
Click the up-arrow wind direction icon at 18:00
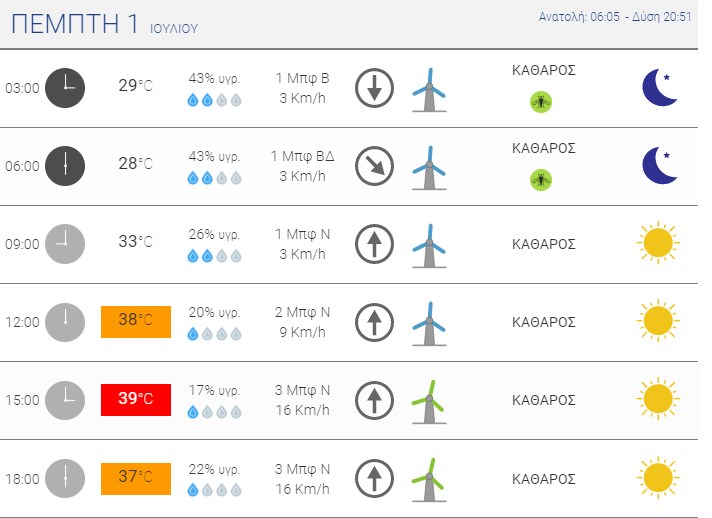click(x=374, y=479)
